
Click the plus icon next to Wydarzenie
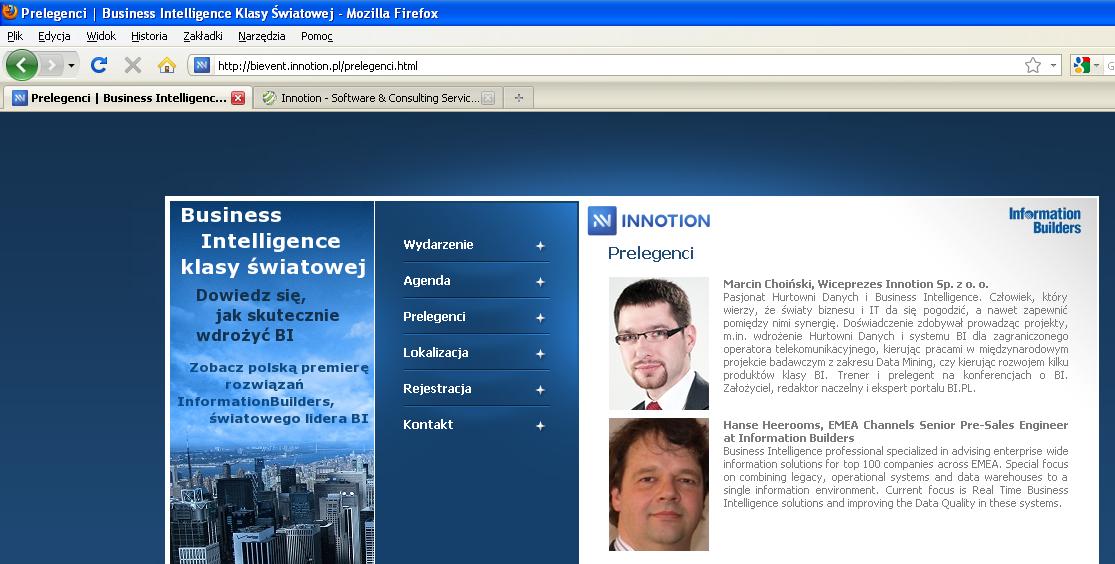click(x=540, y=245)
